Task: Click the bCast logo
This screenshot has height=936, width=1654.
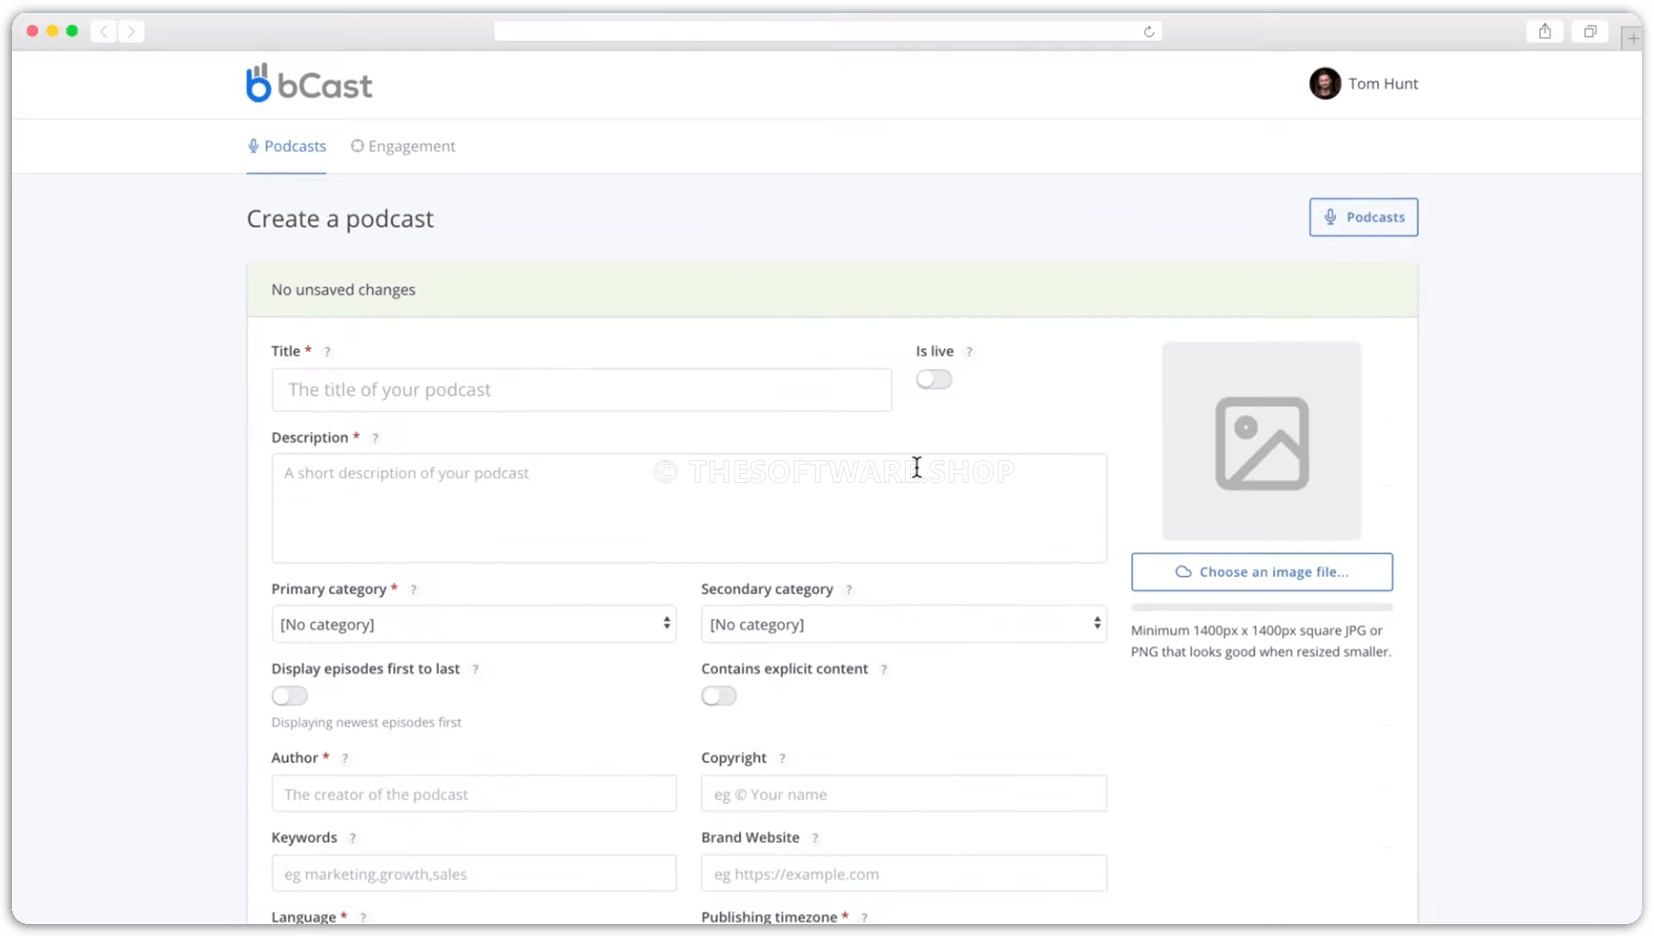Action: [309, 84]
